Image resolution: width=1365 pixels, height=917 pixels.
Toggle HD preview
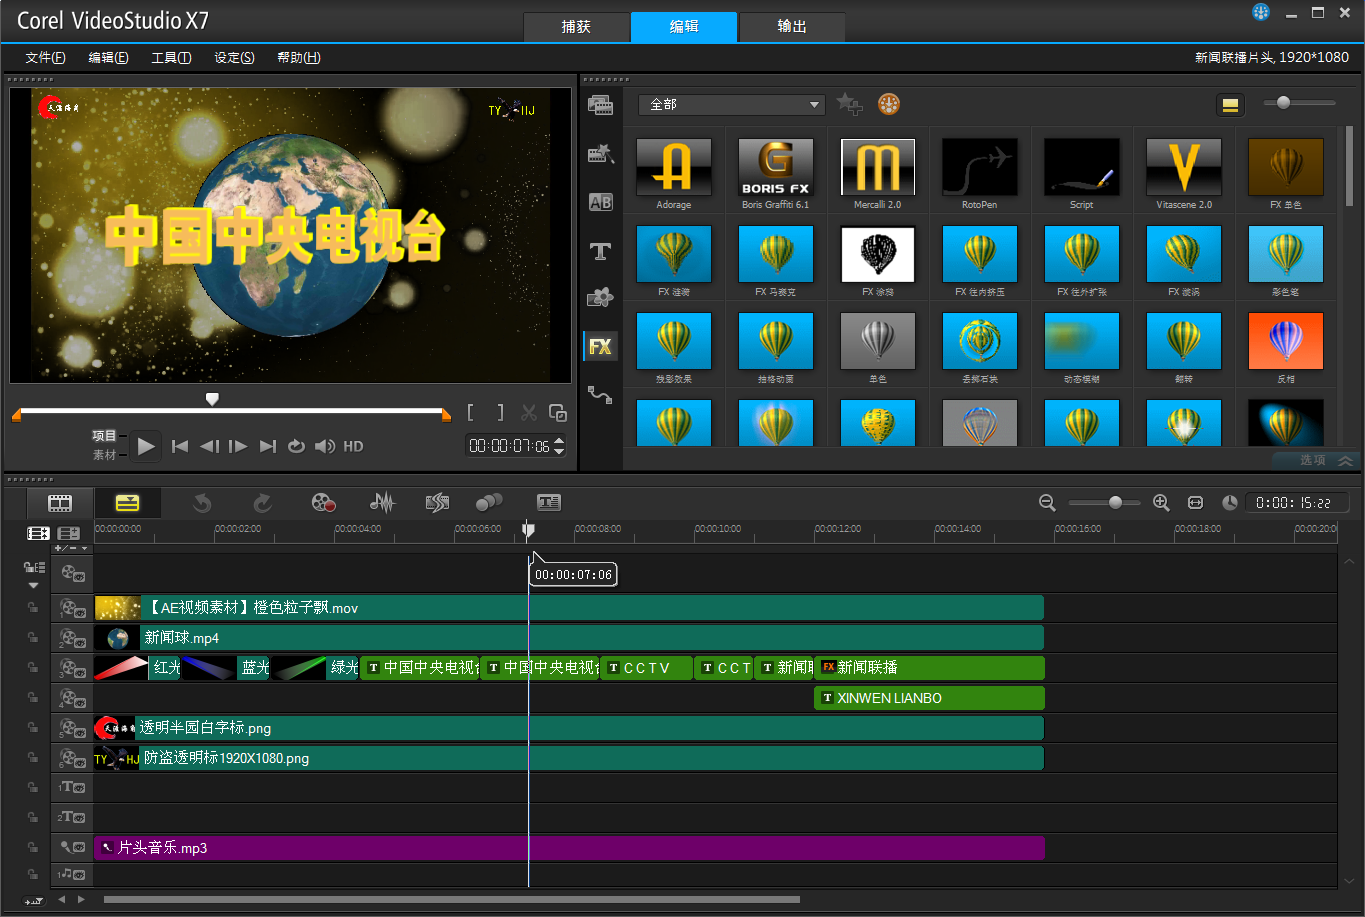353,447
